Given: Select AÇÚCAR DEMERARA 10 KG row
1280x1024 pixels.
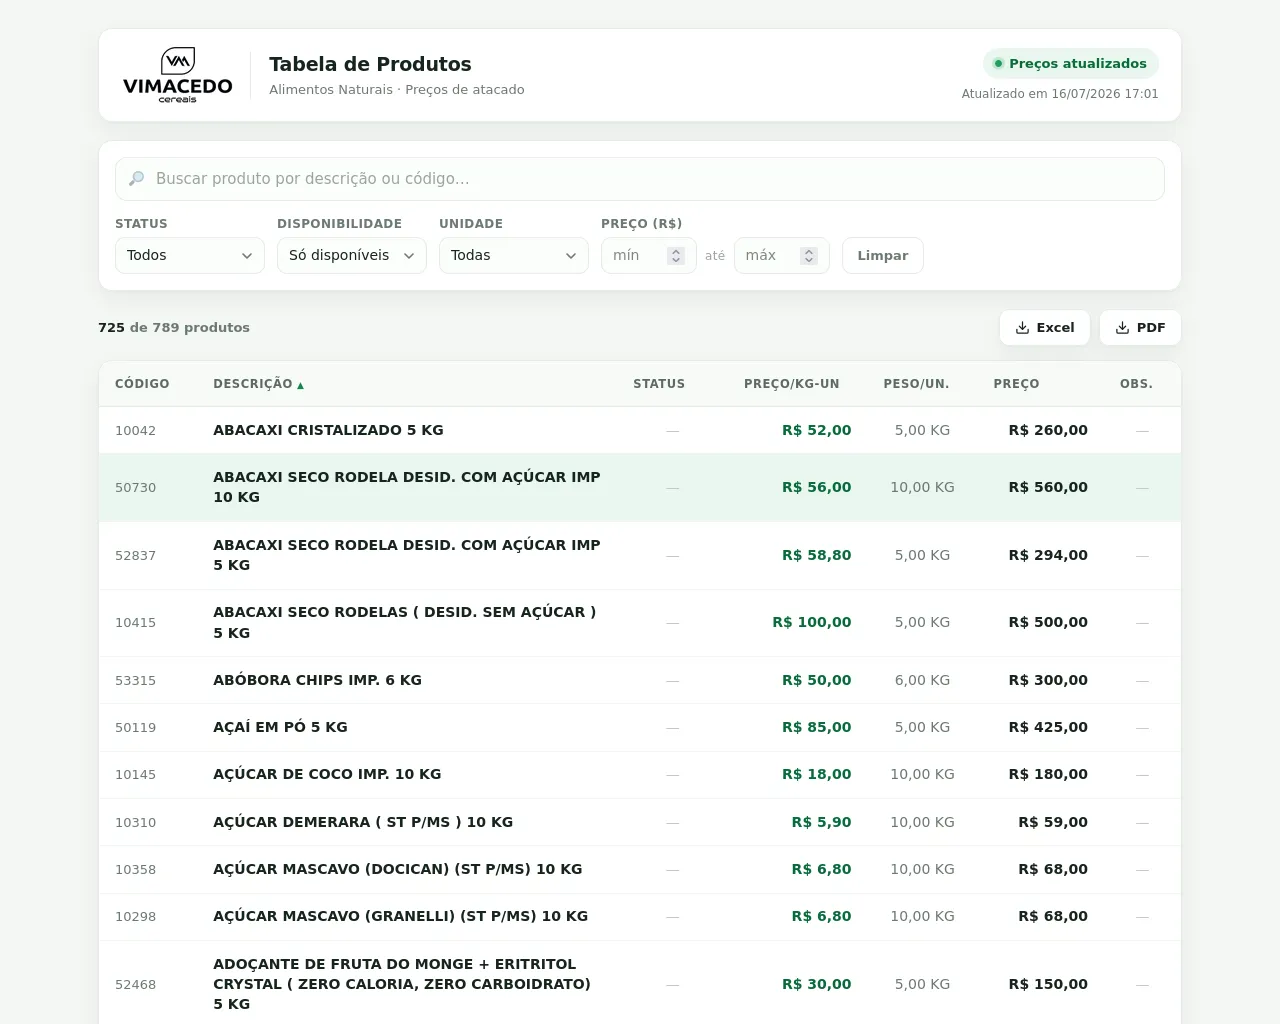Looking at the screenshot, I should (x=640, y=823).
